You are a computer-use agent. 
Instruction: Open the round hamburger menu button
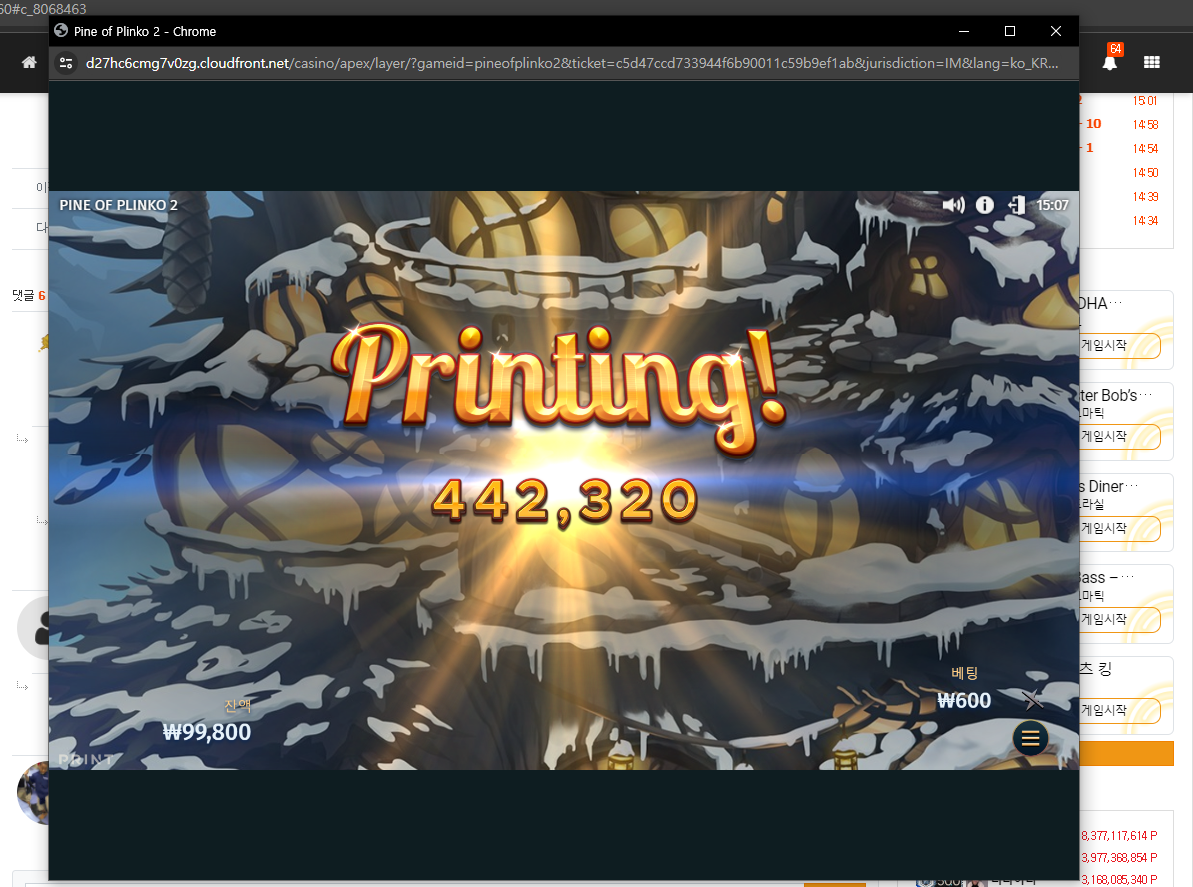pyautogui.click(x=1030, y=738)
